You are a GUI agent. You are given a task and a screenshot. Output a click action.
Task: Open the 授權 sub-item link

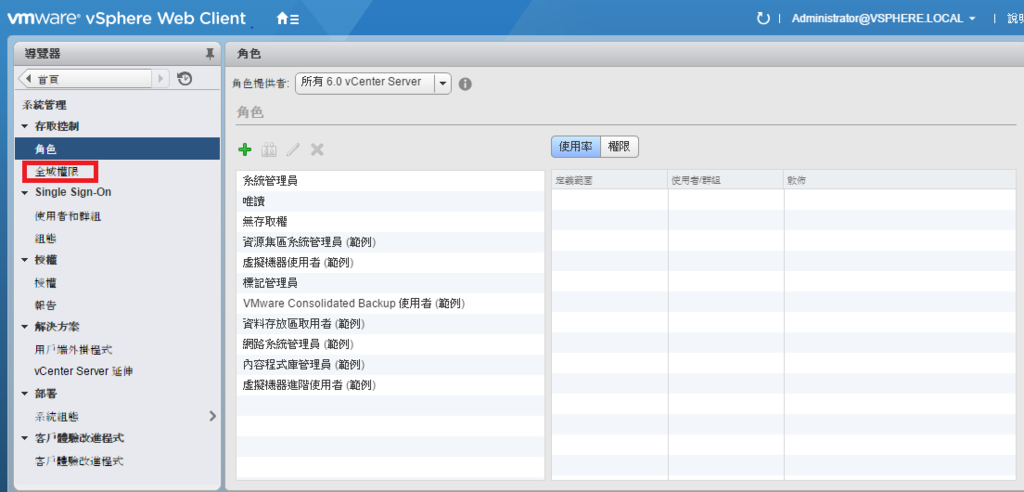point(46,283)
